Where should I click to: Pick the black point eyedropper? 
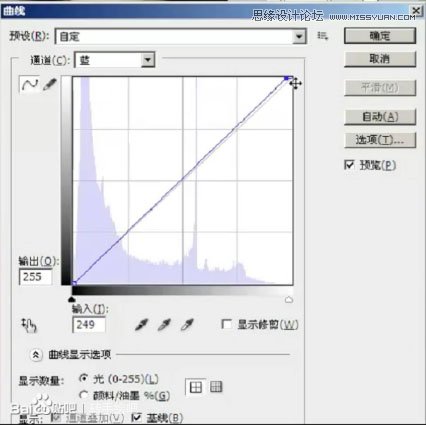(x=141, y=324)
